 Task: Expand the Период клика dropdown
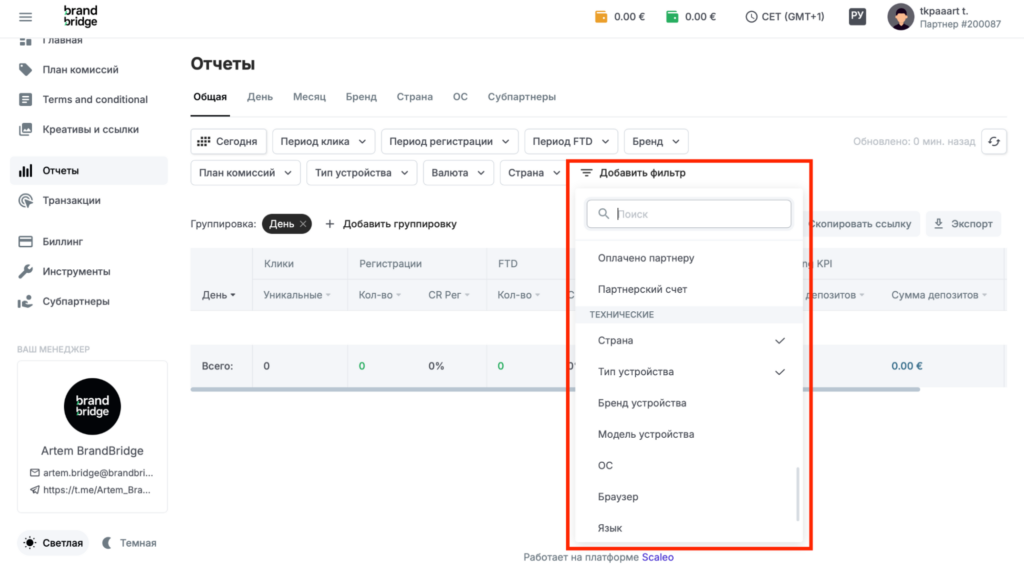pos(323,142)
